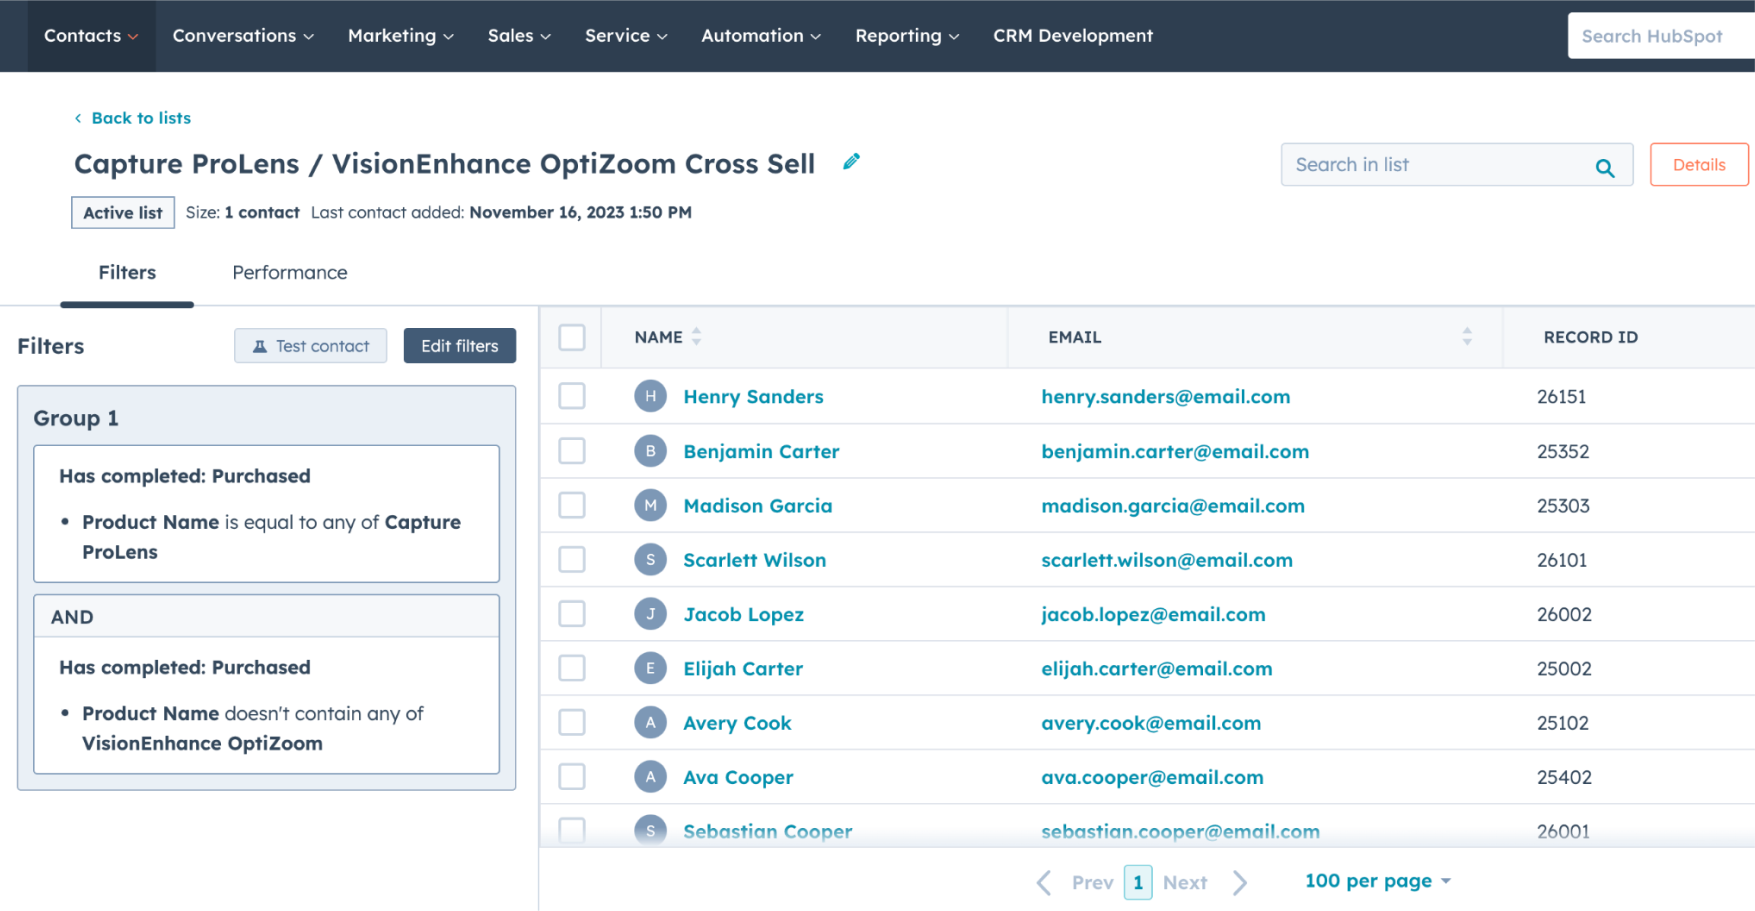The image size is (1755, 911).
Task: Check the box for Madison Garcia
Action: click(x=572, y=505)
